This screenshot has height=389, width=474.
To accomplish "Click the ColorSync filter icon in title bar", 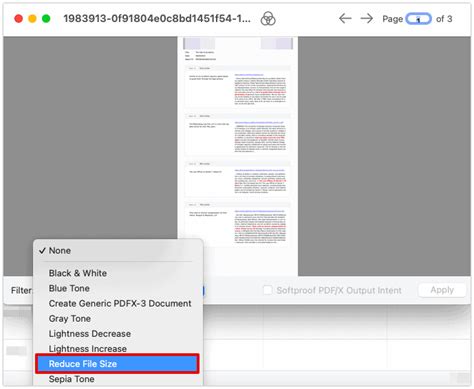I will tap(268, 19).
